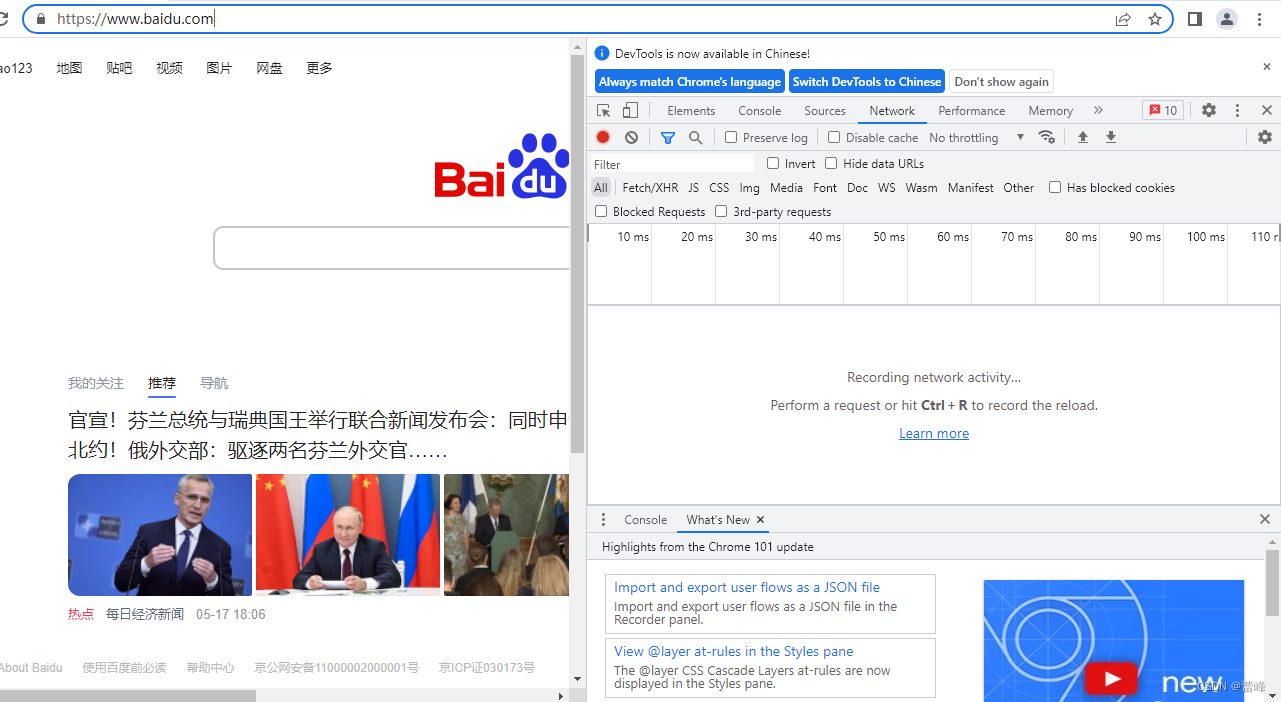Switch to Performance tab
Image resolution: width=1281 pixels, height=702 pixels.
[x=971, y=111]
